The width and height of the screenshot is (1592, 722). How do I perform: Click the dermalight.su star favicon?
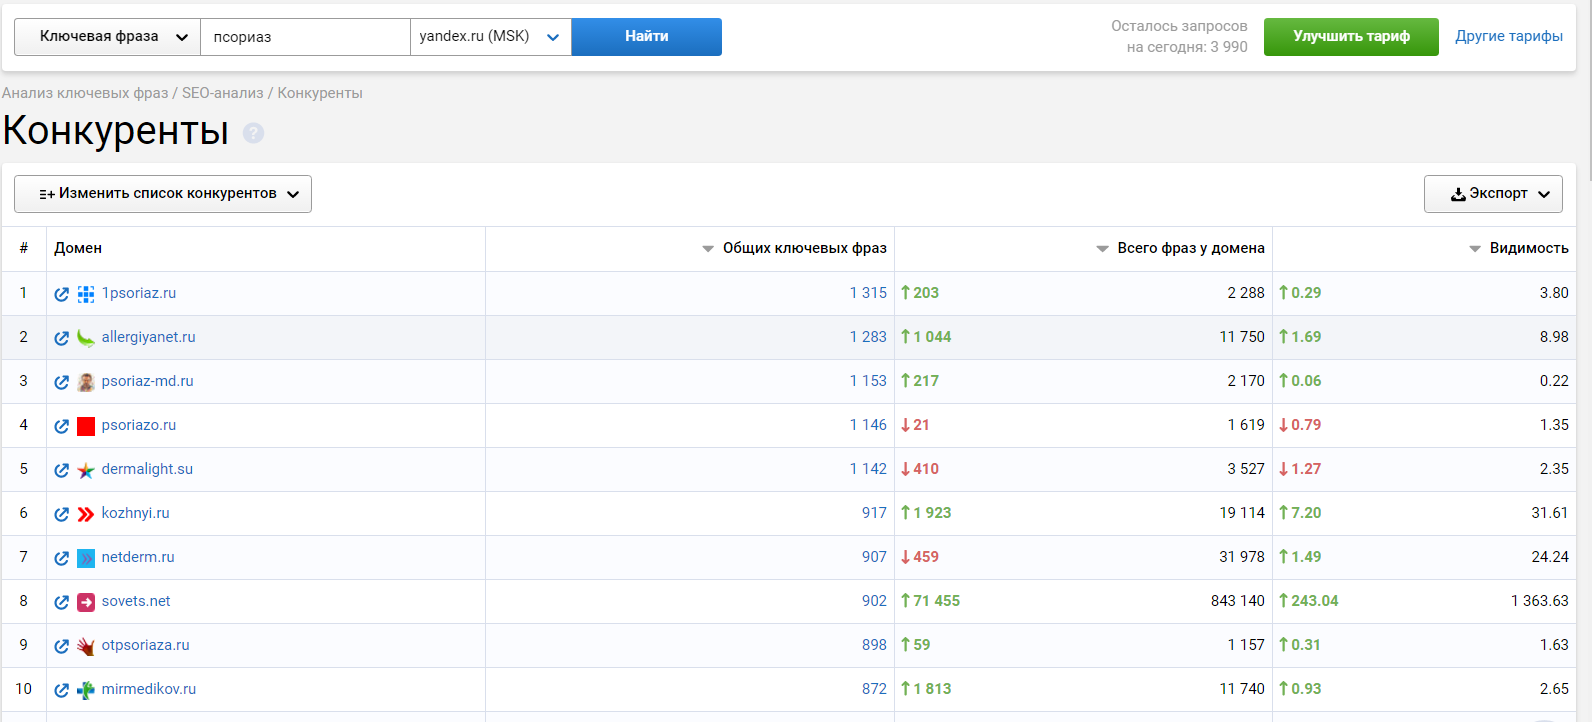pos(86,470)
